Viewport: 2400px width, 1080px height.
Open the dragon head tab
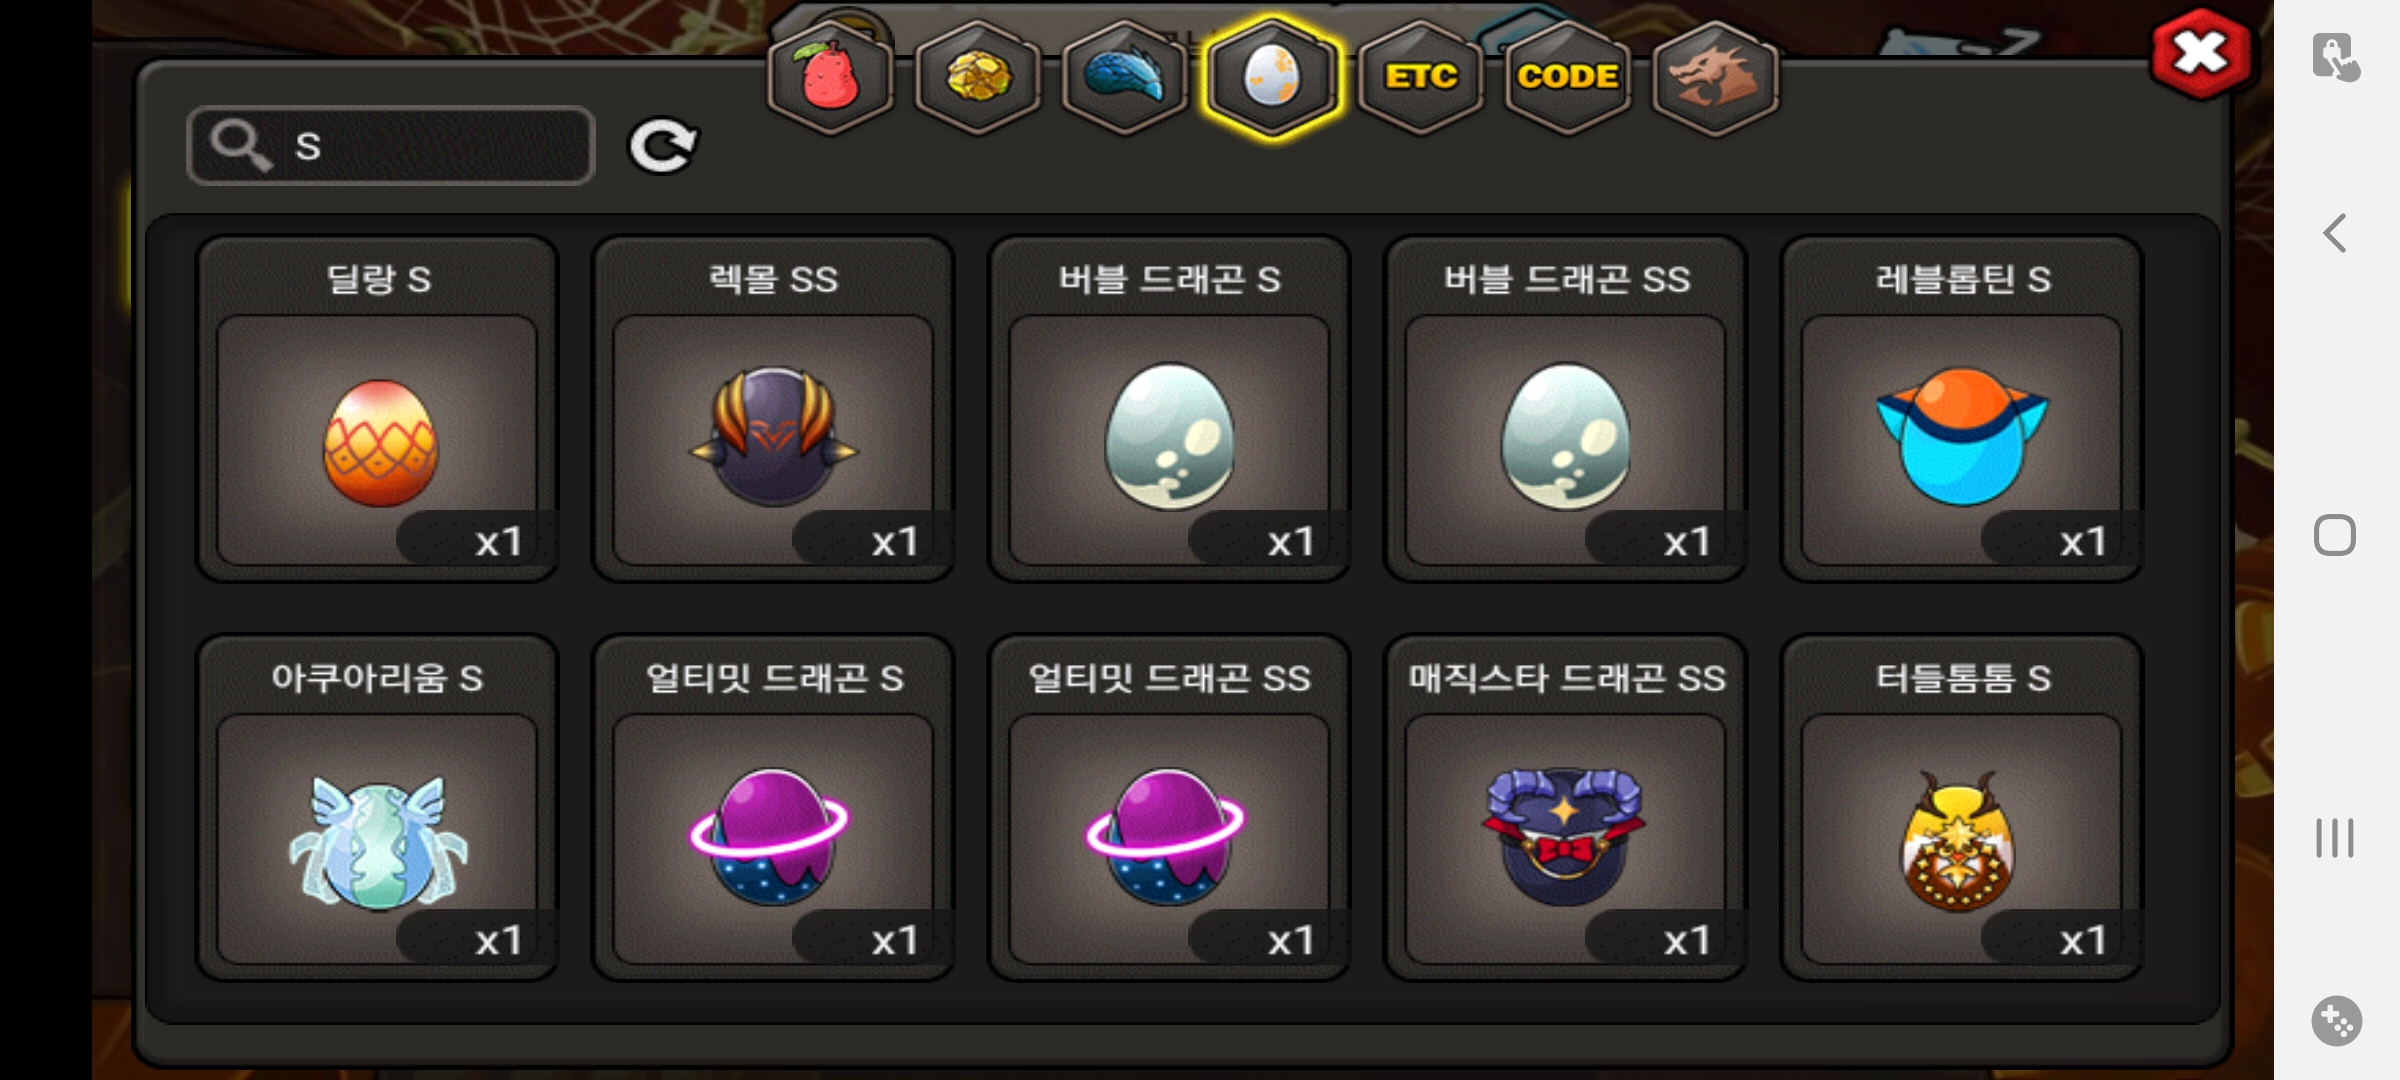coord(1714,77)
